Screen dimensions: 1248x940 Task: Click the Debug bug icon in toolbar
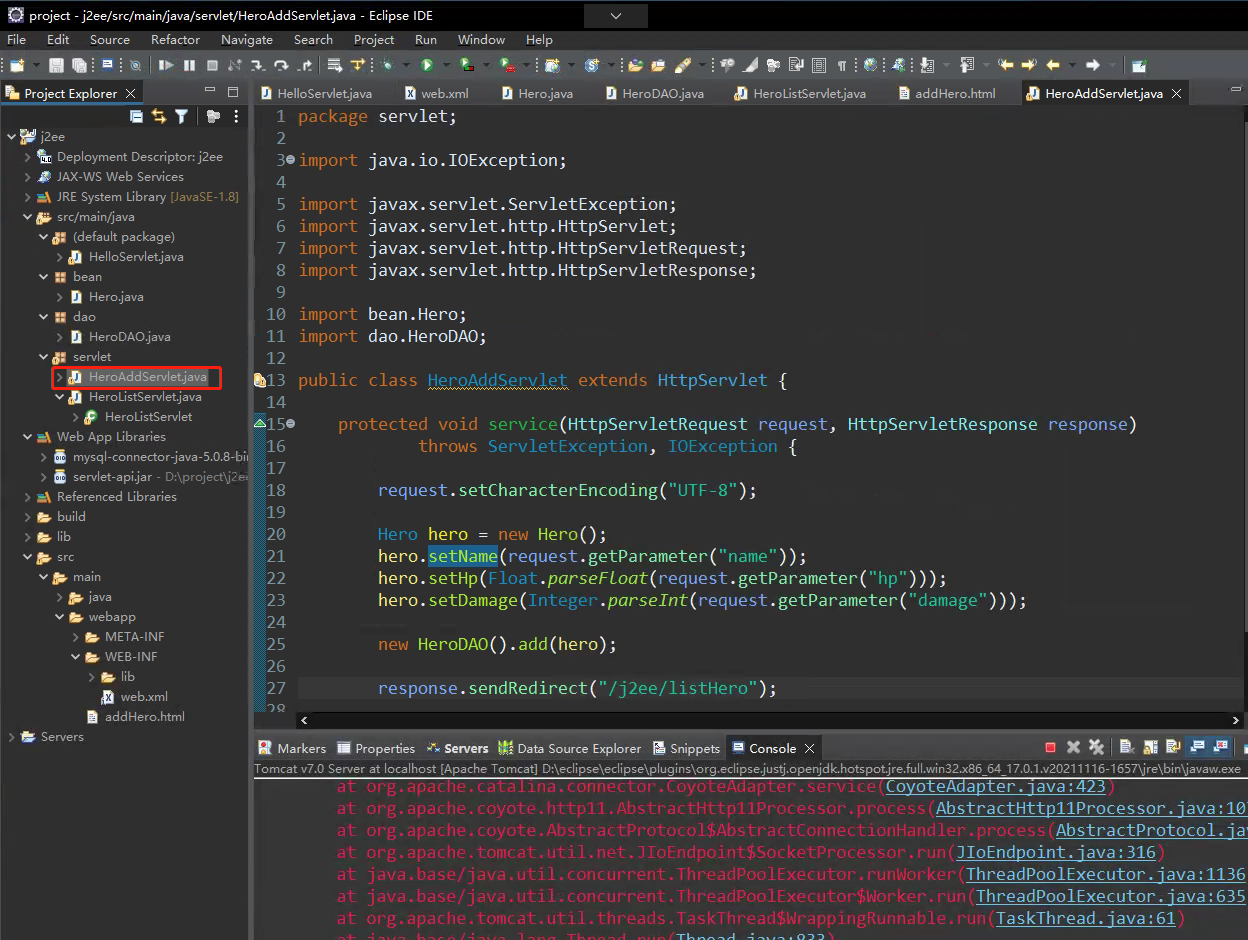pos(386,65)
